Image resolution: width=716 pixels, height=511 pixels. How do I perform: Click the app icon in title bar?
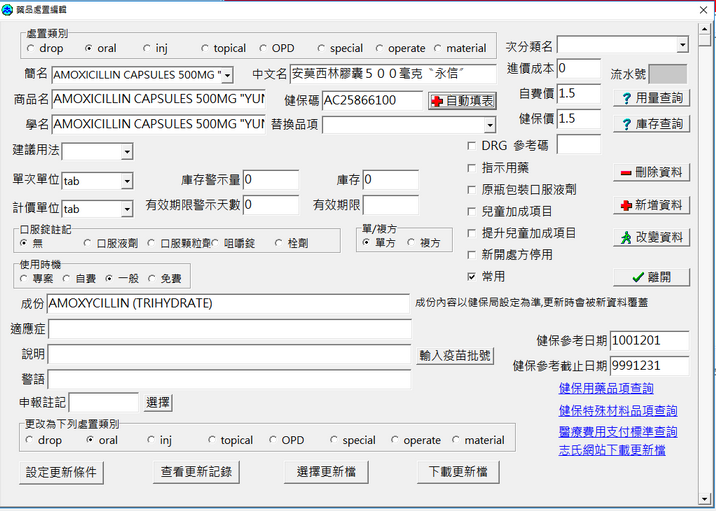coord(7,10)
